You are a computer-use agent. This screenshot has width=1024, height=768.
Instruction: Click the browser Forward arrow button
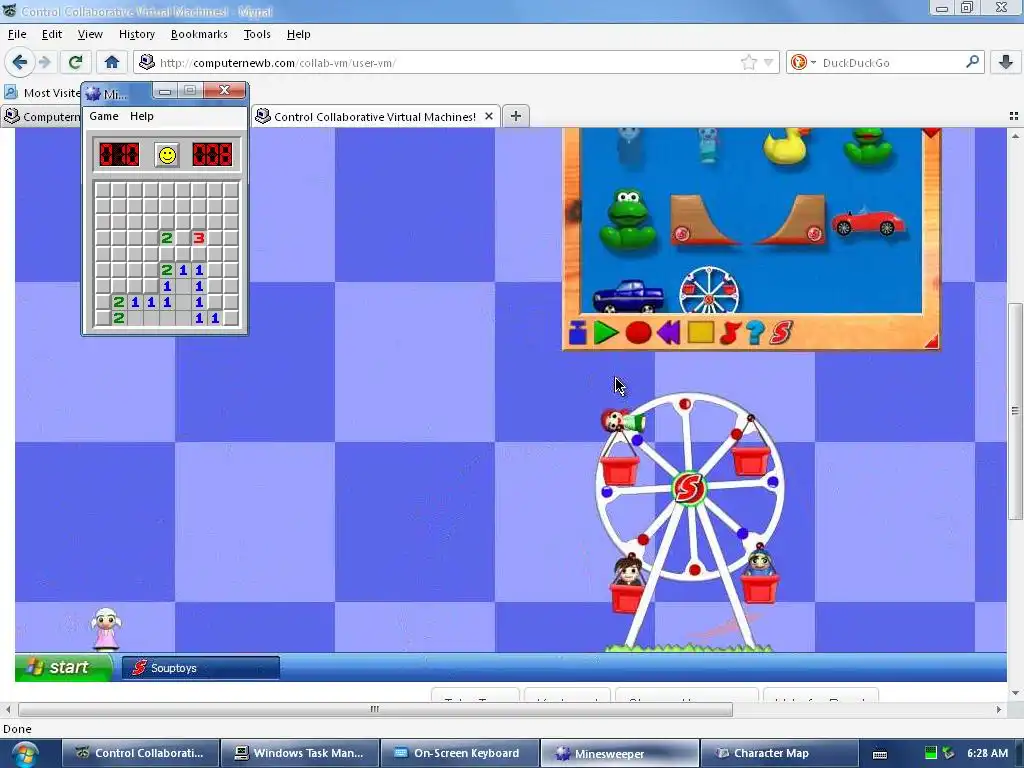pos(44,62)
